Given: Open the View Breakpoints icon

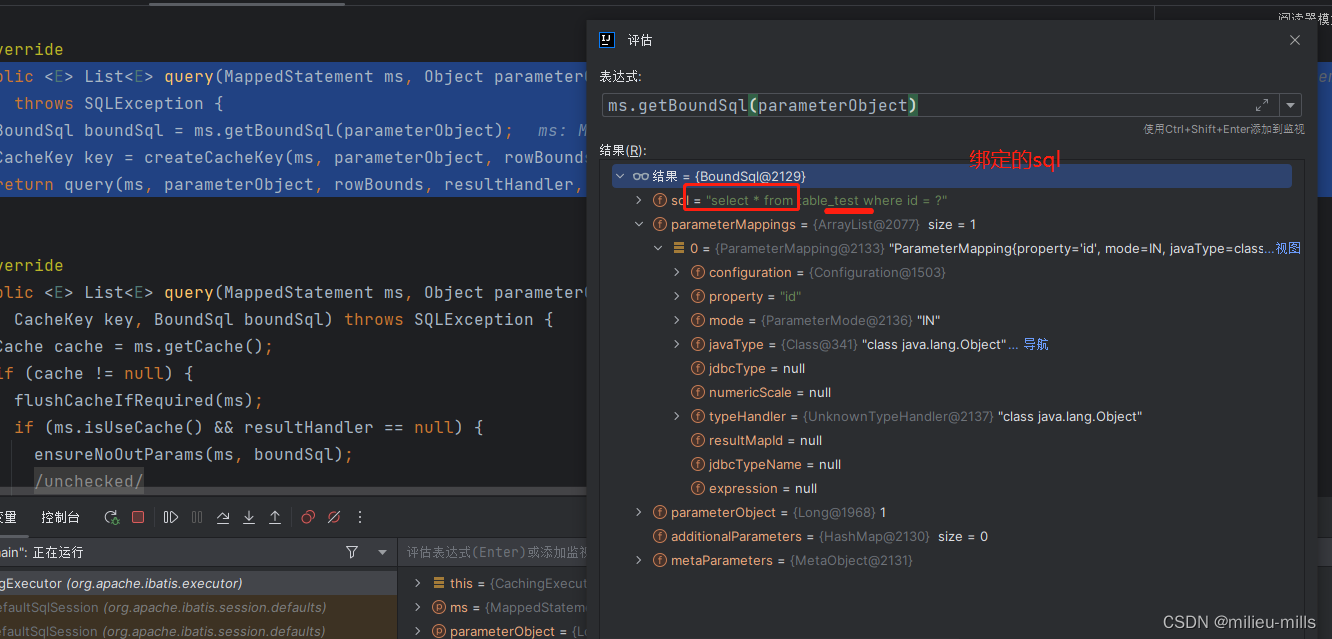Looking at the screenshot, I should [x=308, y=517].
